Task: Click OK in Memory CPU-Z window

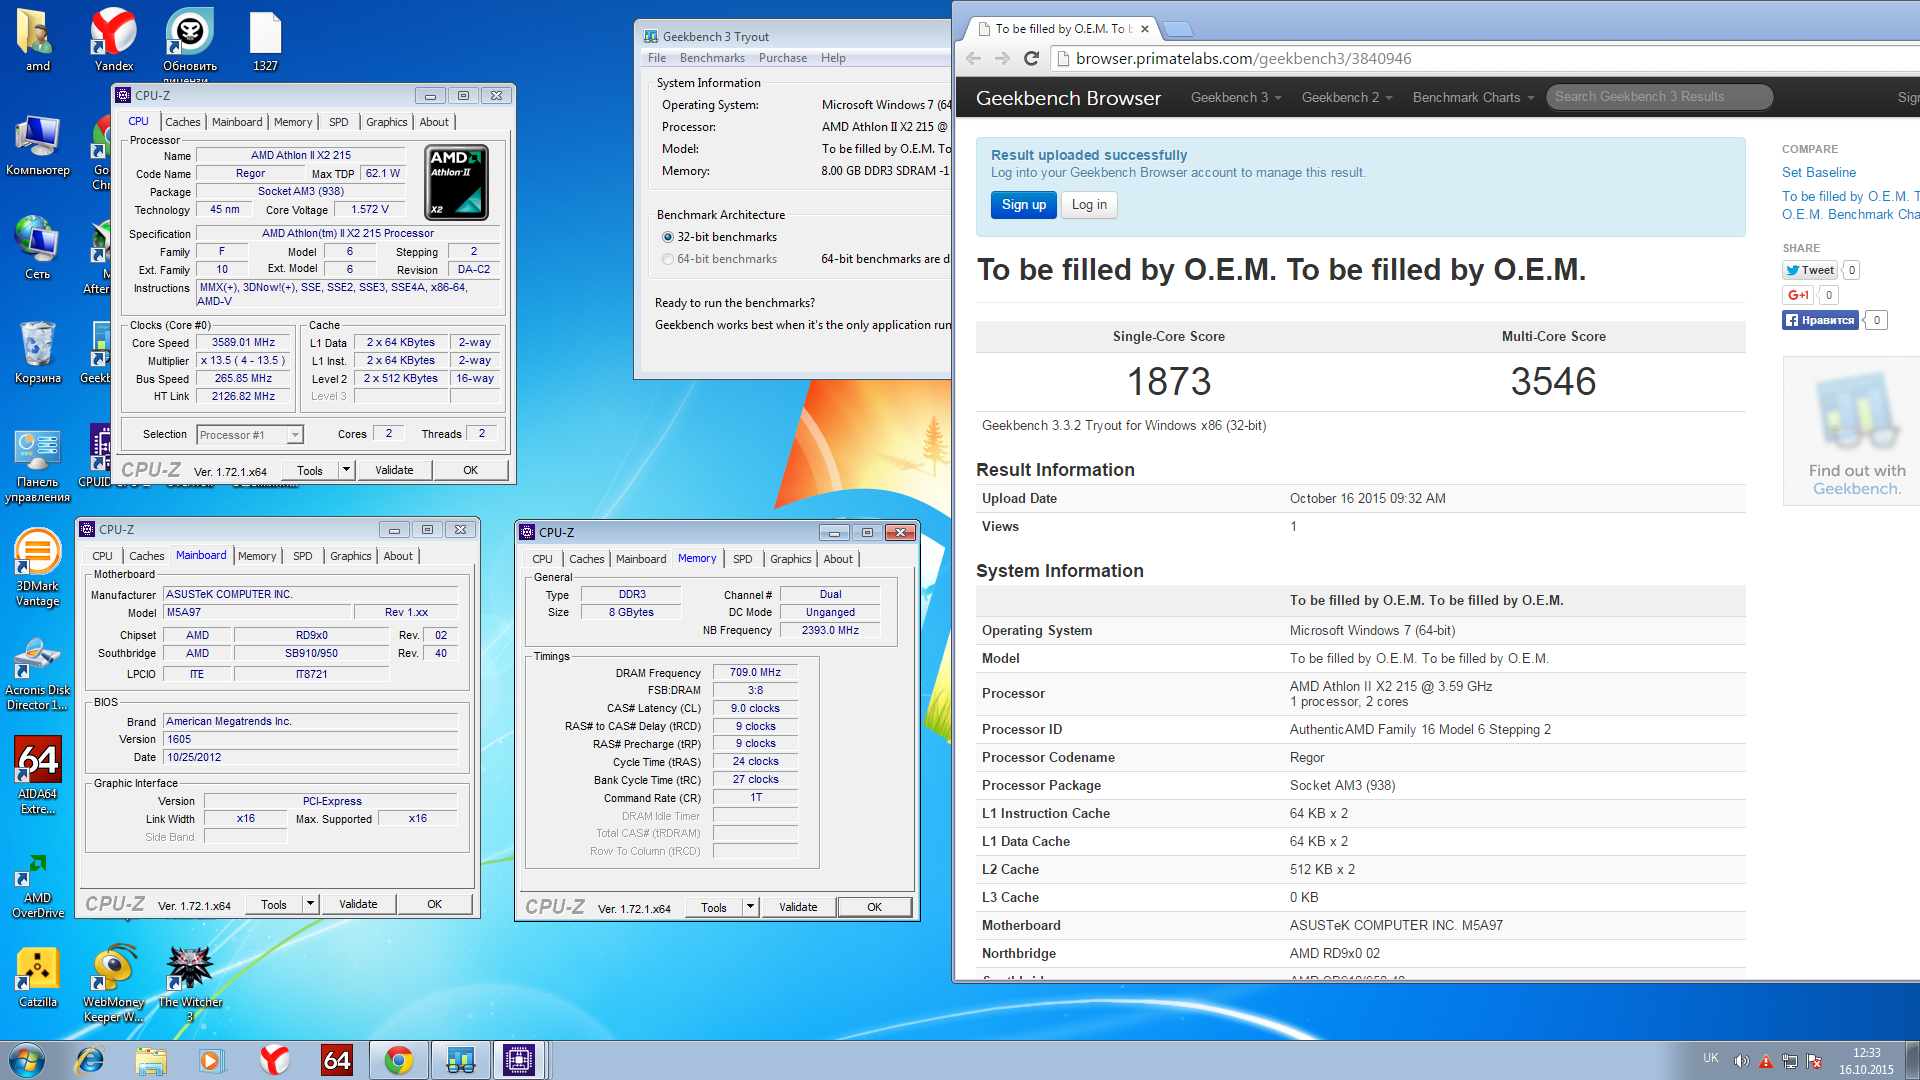Action: (x=874, y=907)
